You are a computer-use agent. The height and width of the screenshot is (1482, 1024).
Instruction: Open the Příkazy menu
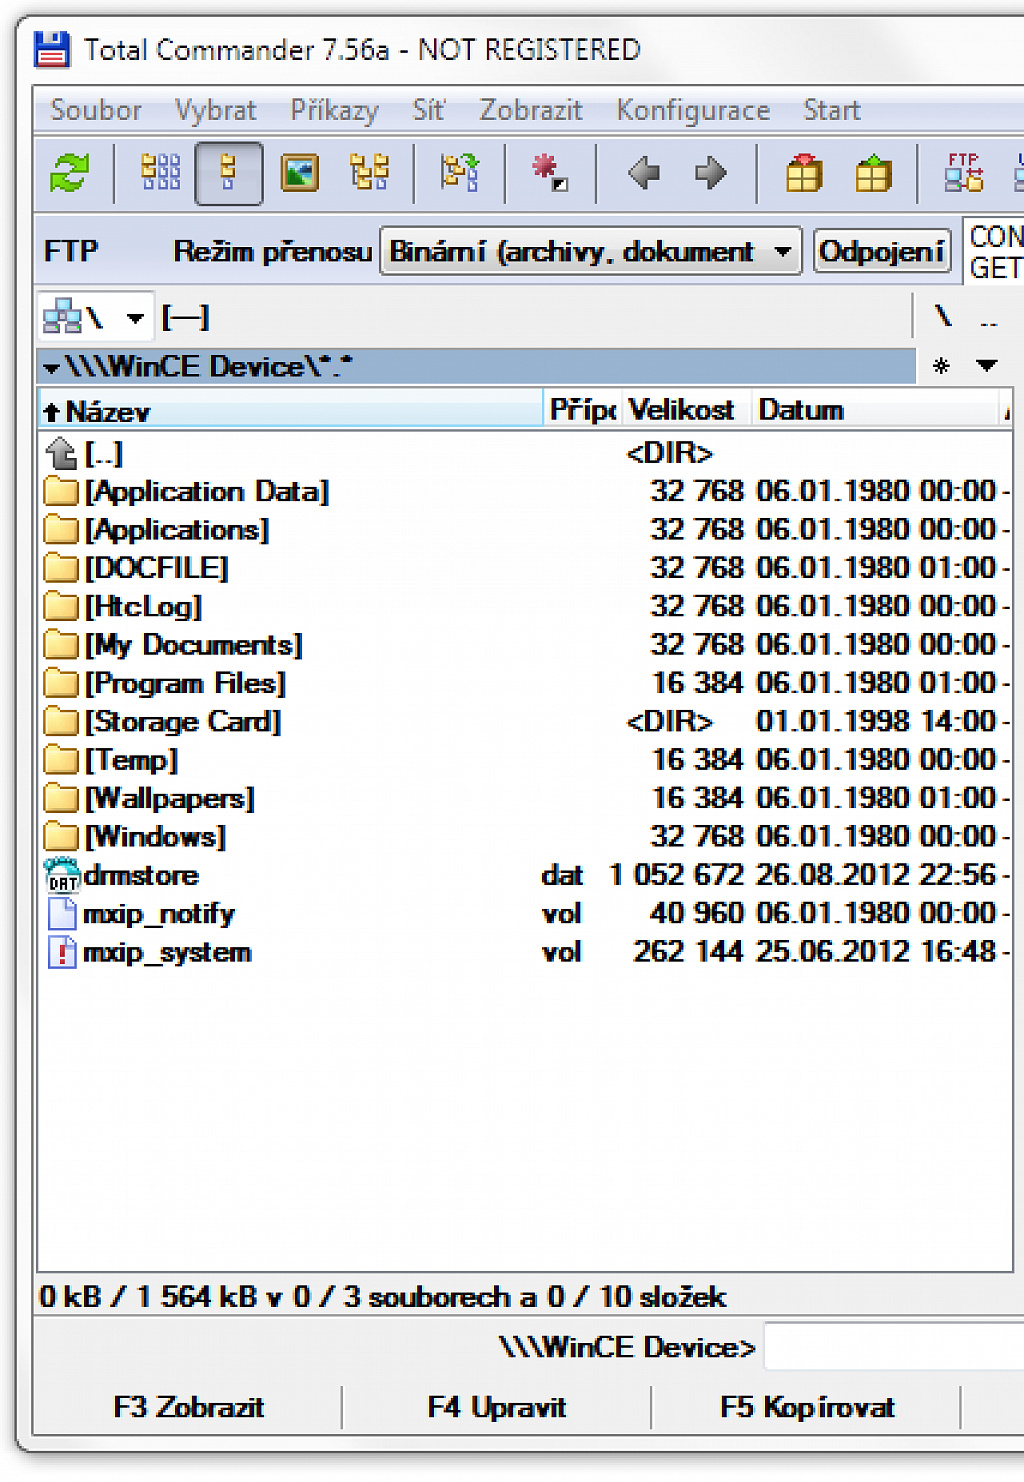click(334, 110)
